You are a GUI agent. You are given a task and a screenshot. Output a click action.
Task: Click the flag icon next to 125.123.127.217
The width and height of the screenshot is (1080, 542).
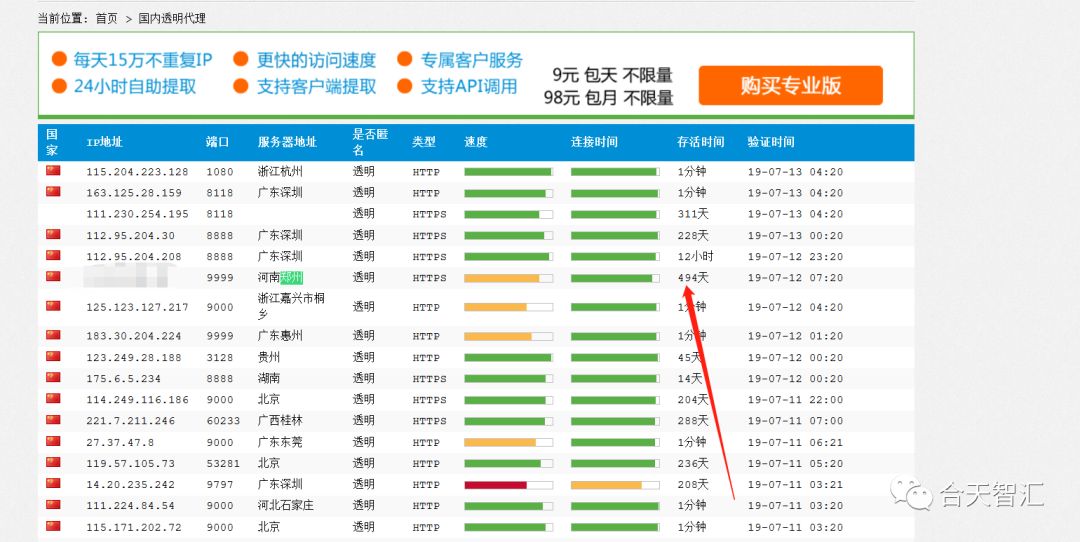pyautogui.click(x=53, y=306)
